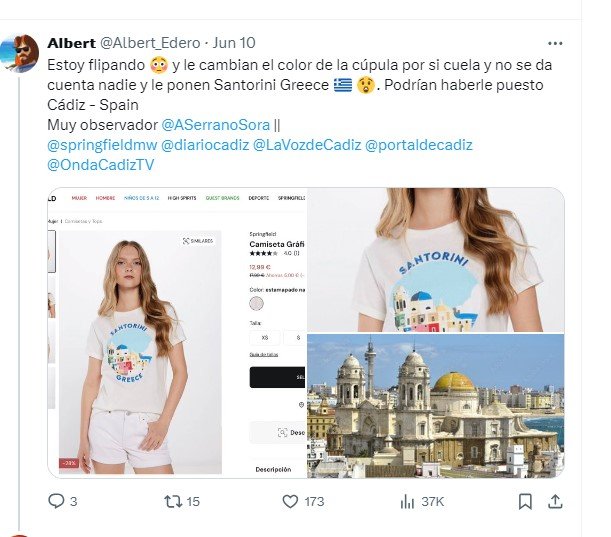Open the @diariocadiz mention

(205, 145)
